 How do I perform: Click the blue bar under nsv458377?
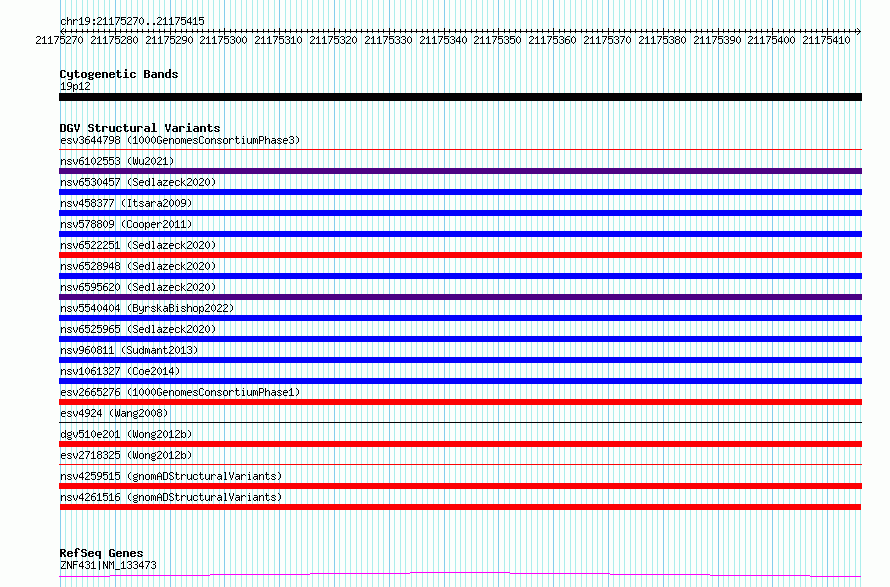pos(460,213)
